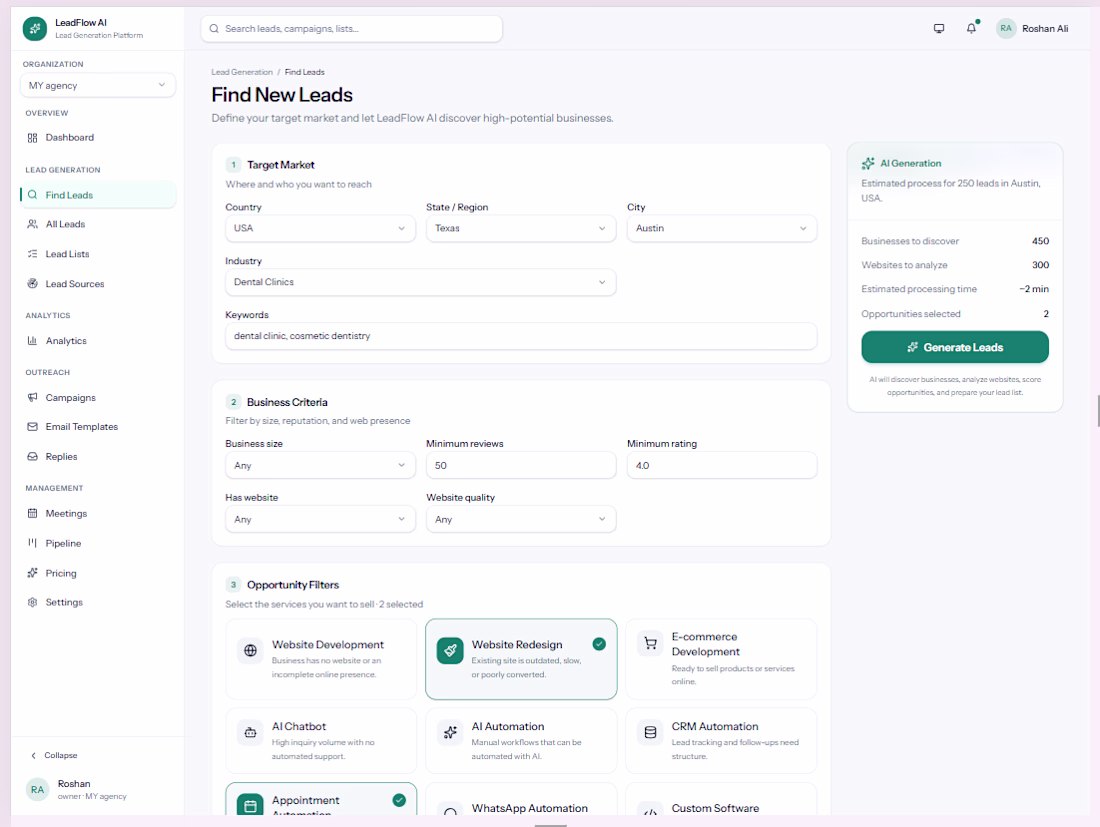Image resolution: width=1100 pixels, height=827 pixels.
Task: Open the Country dropdown showing USA
Action: [x=320, y=229]
